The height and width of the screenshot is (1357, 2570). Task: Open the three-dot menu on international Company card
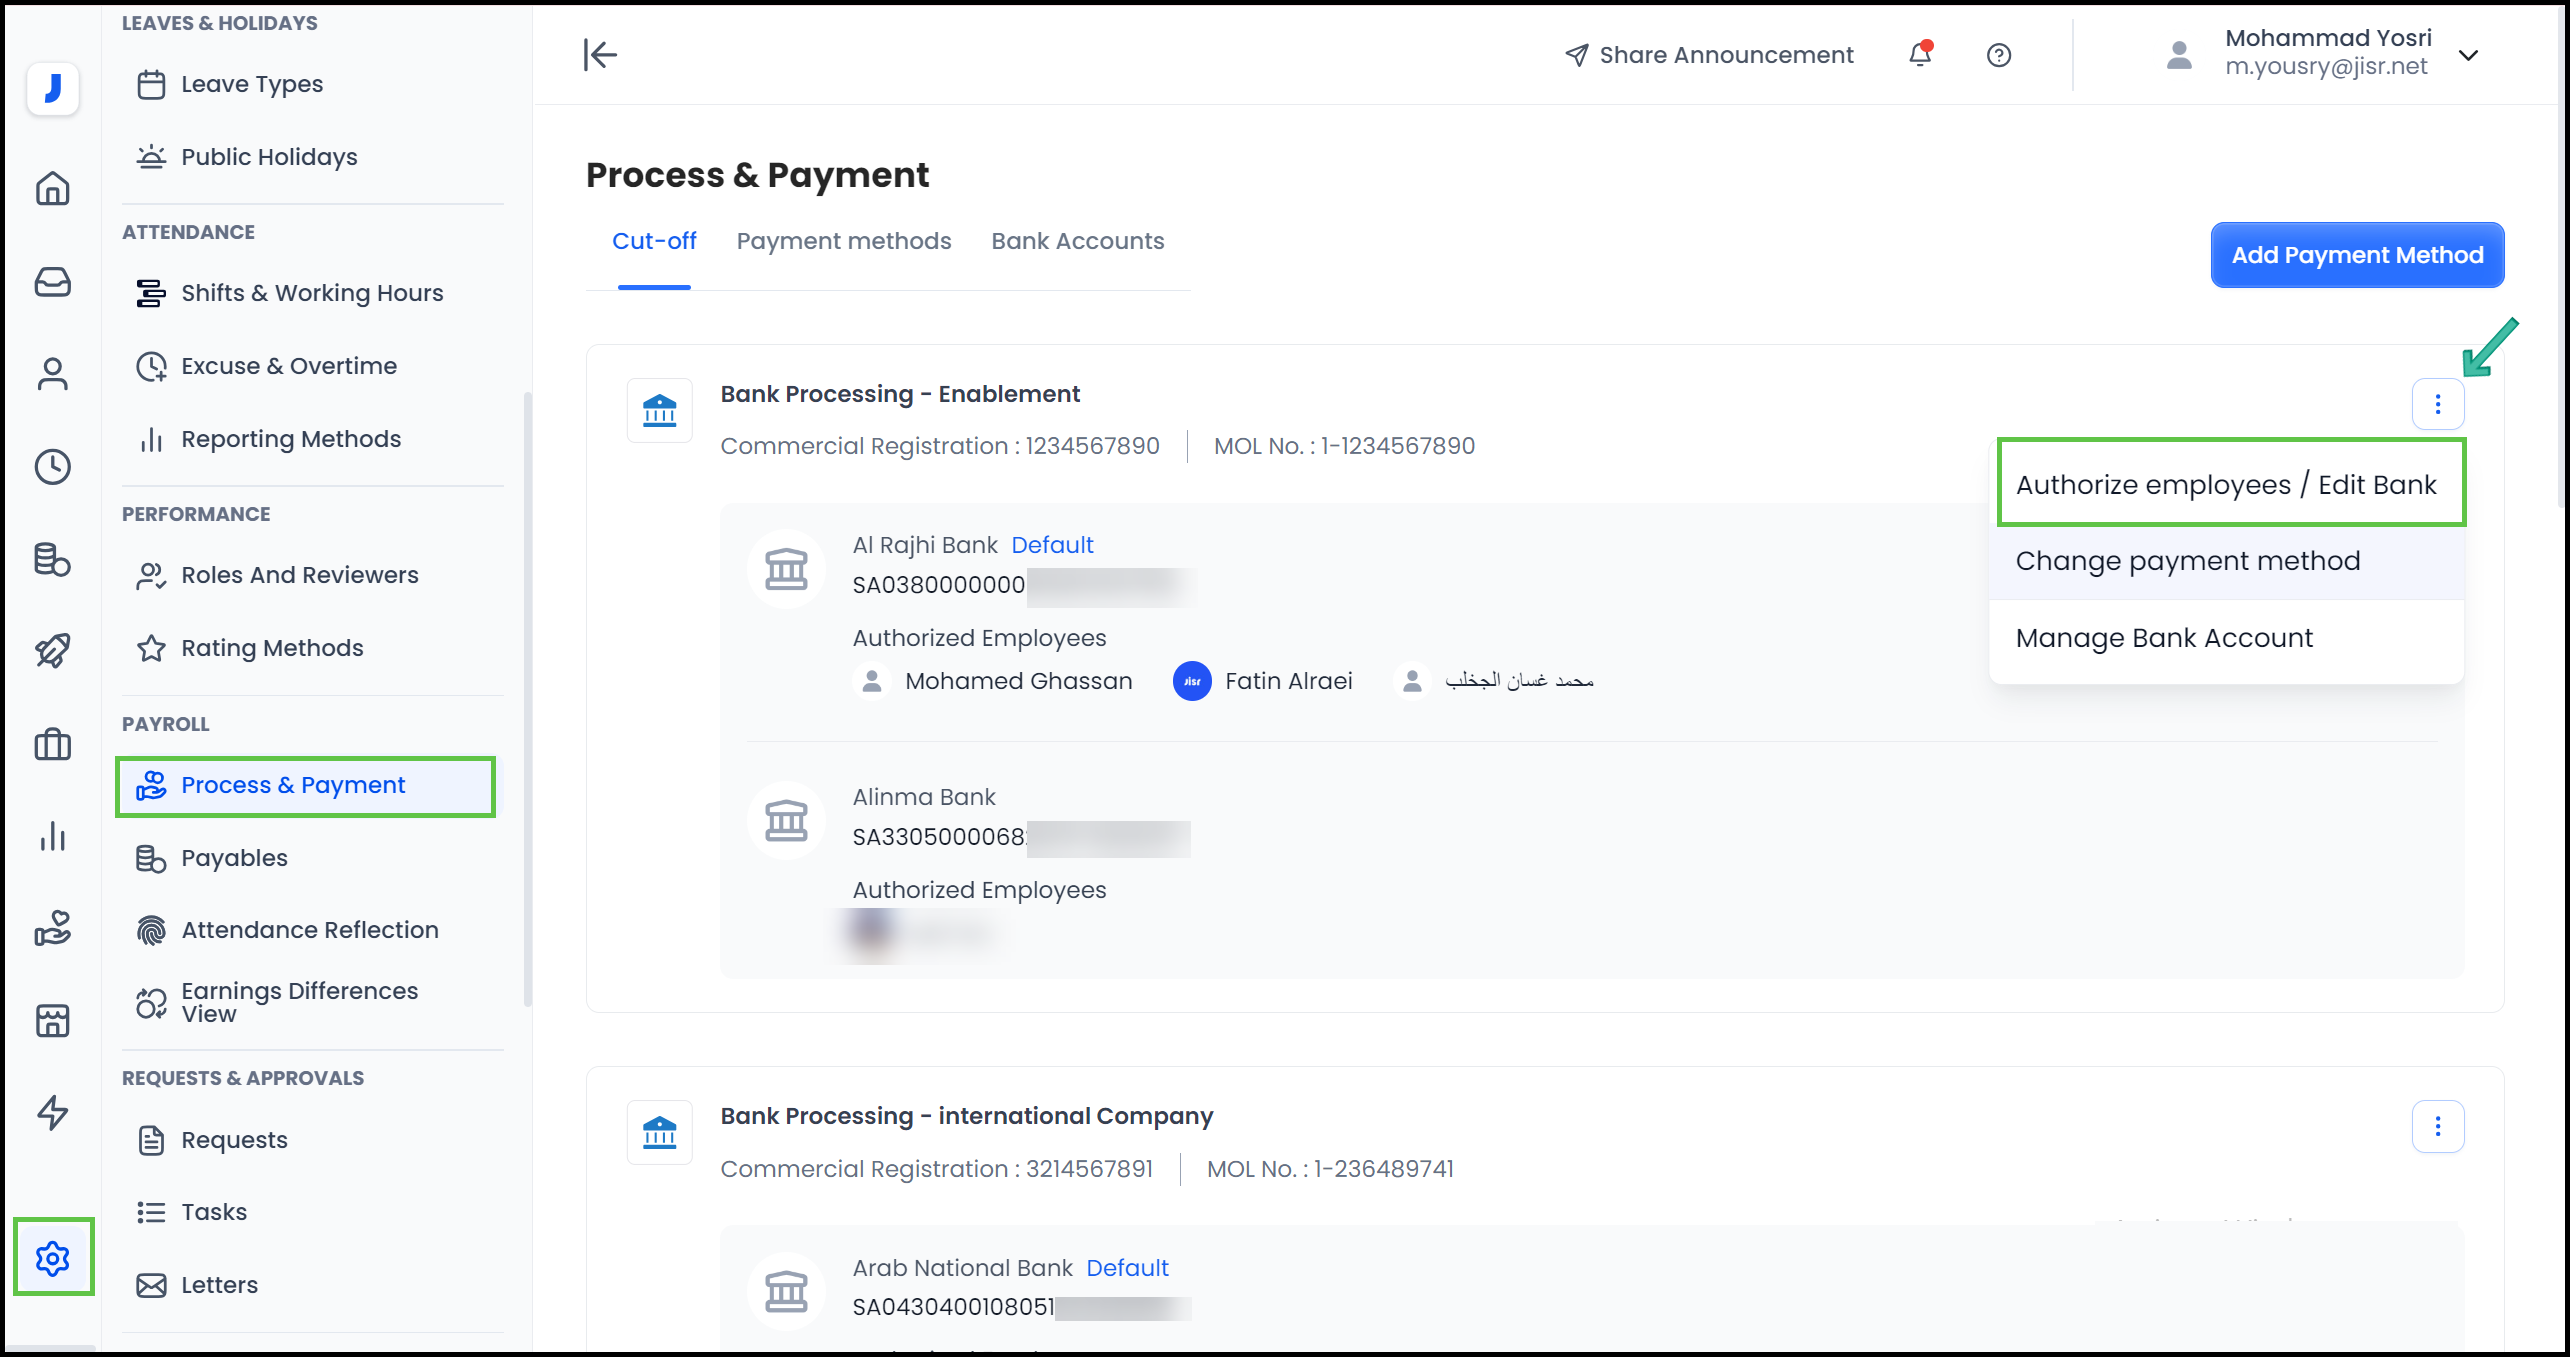(2438, 1126)
